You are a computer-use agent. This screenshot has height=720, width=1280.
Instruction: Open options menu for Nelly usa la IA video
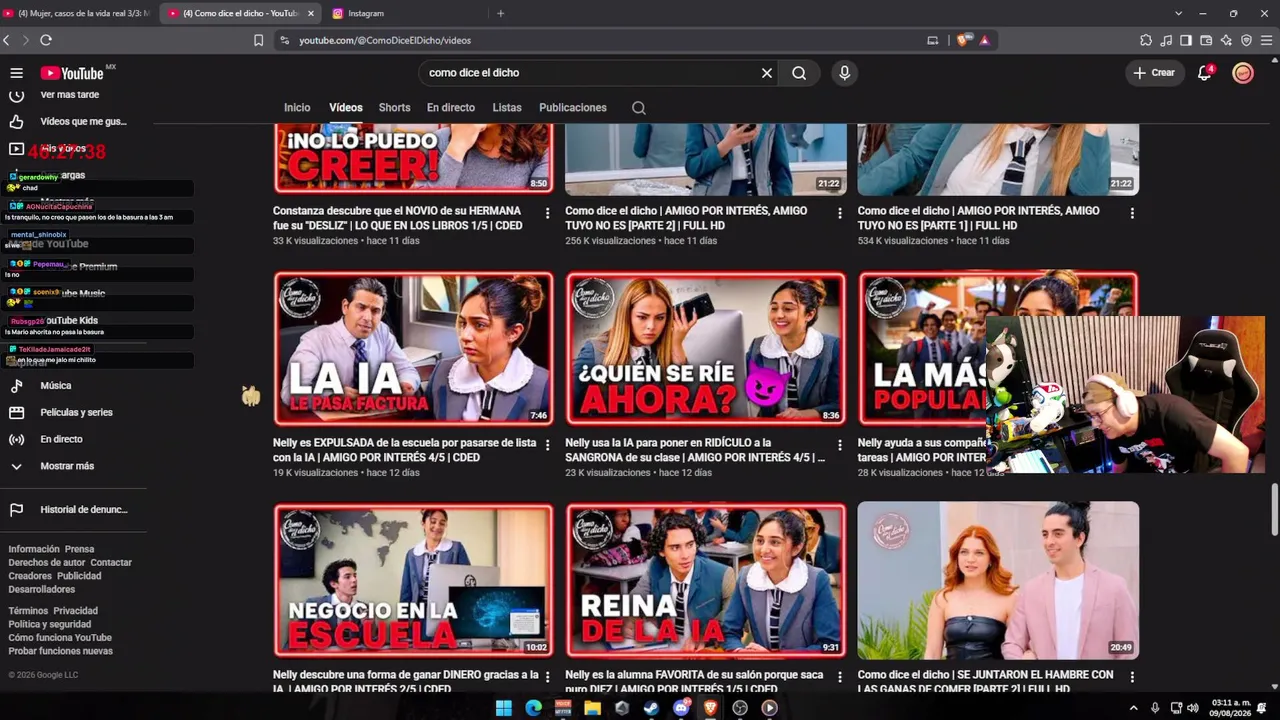839,445
